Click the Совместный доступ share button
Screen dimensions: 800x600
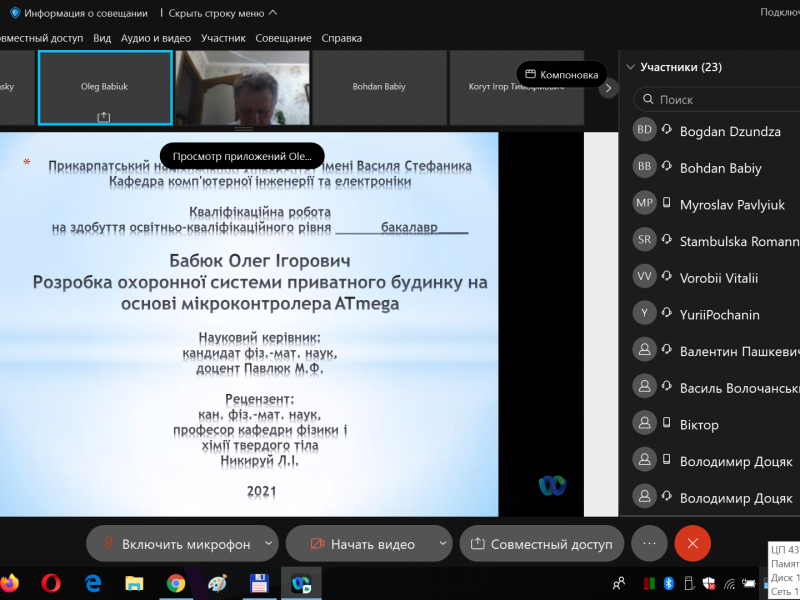(x=541, y=544)
